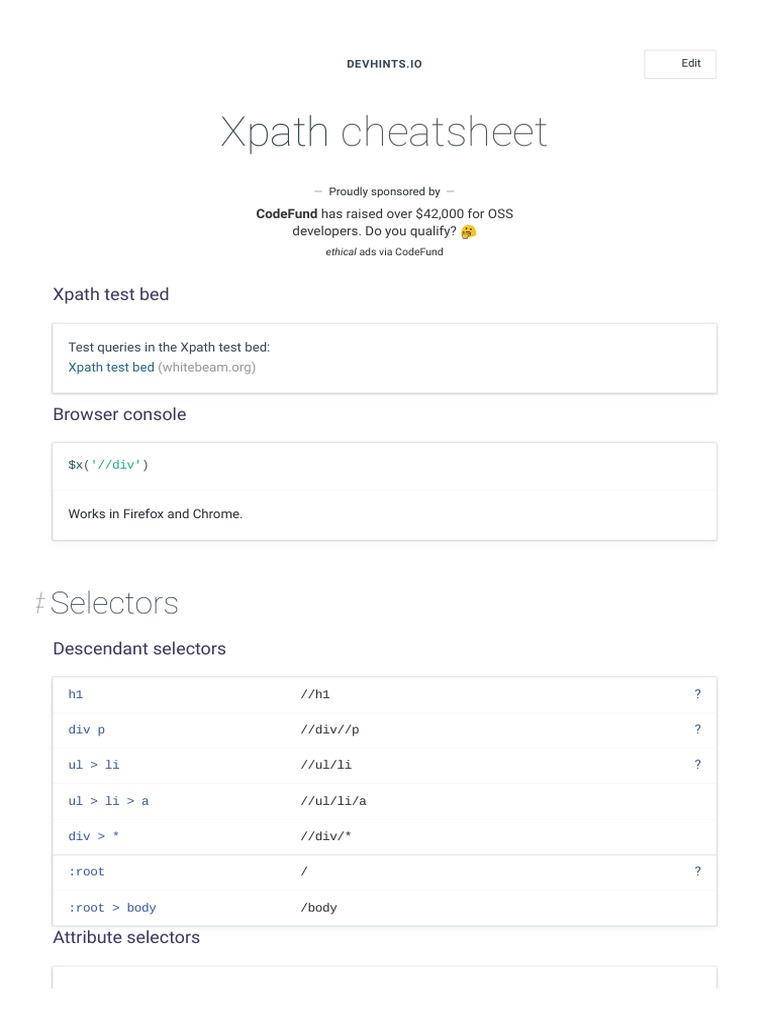Click the Xpath cheatsheet page title

384,132
